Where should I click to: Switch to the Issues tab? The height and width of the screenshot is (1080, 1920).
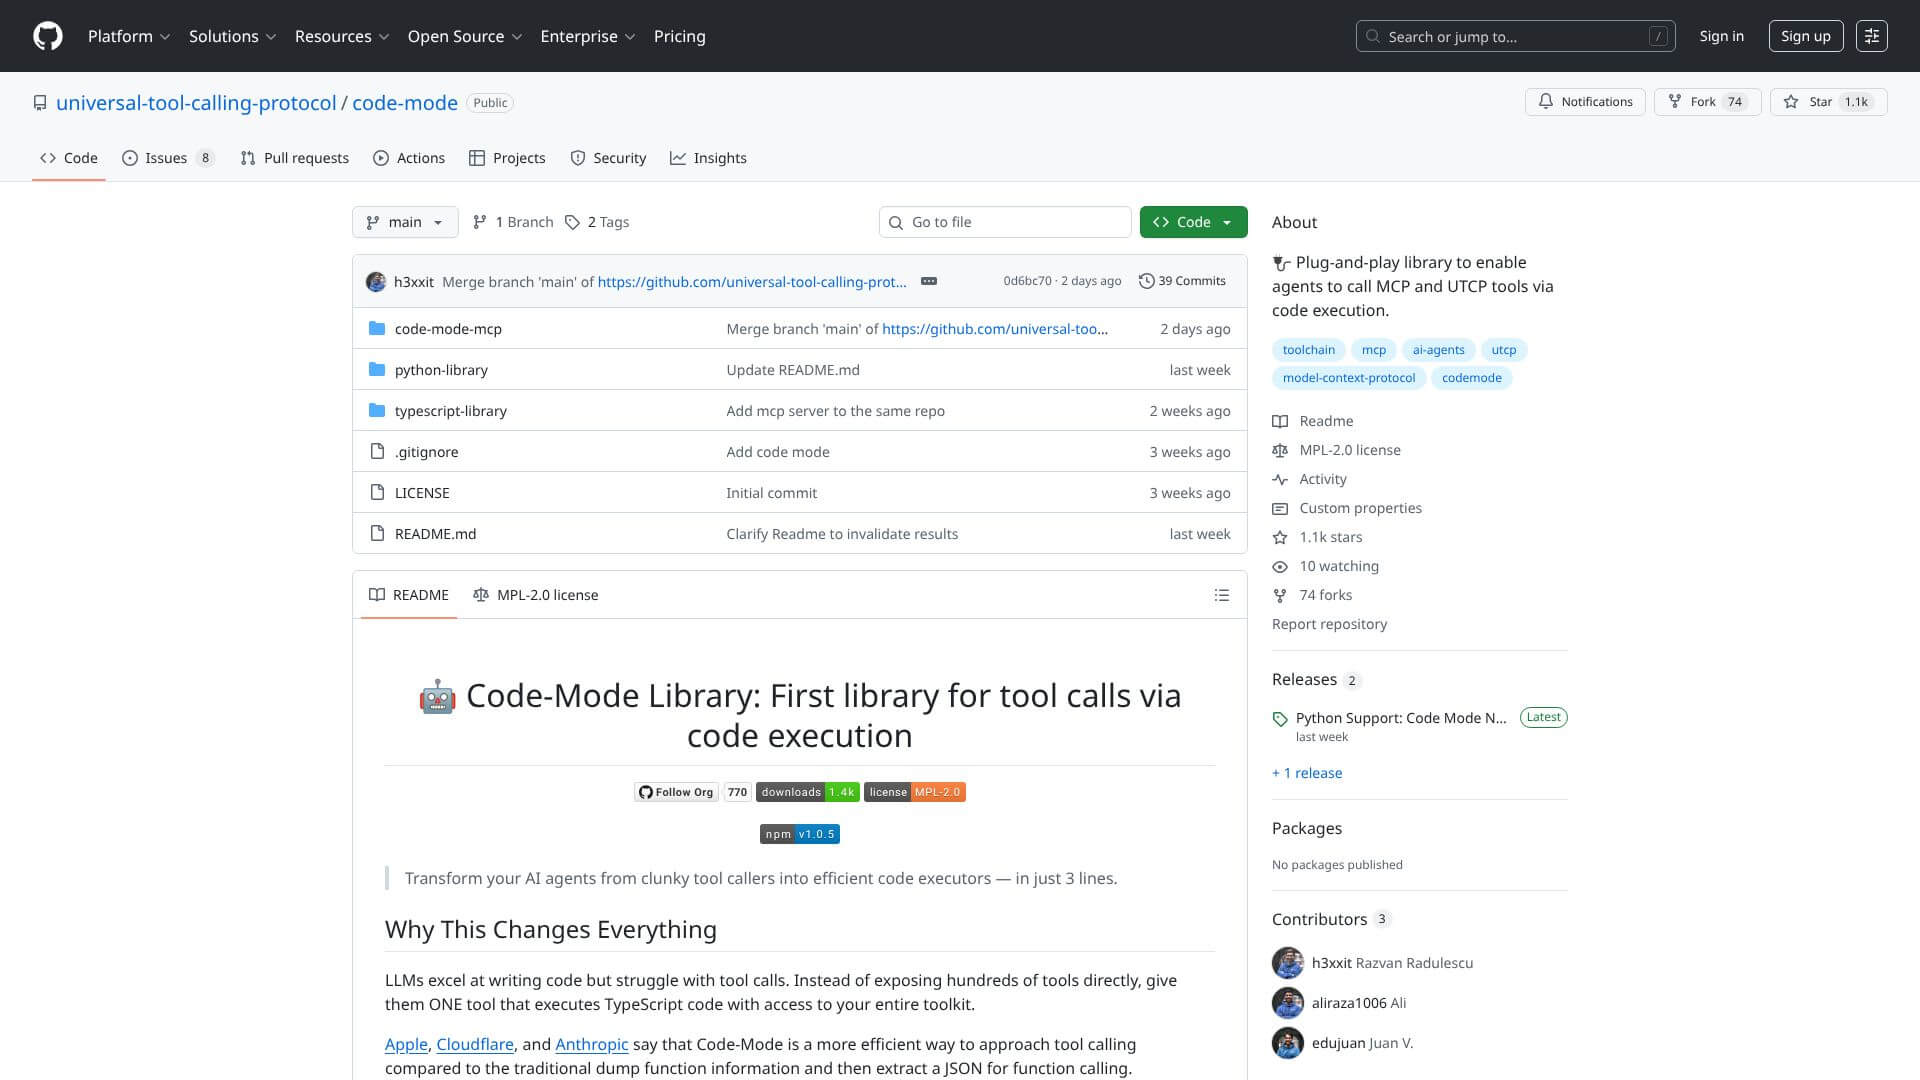coord(167,158)
